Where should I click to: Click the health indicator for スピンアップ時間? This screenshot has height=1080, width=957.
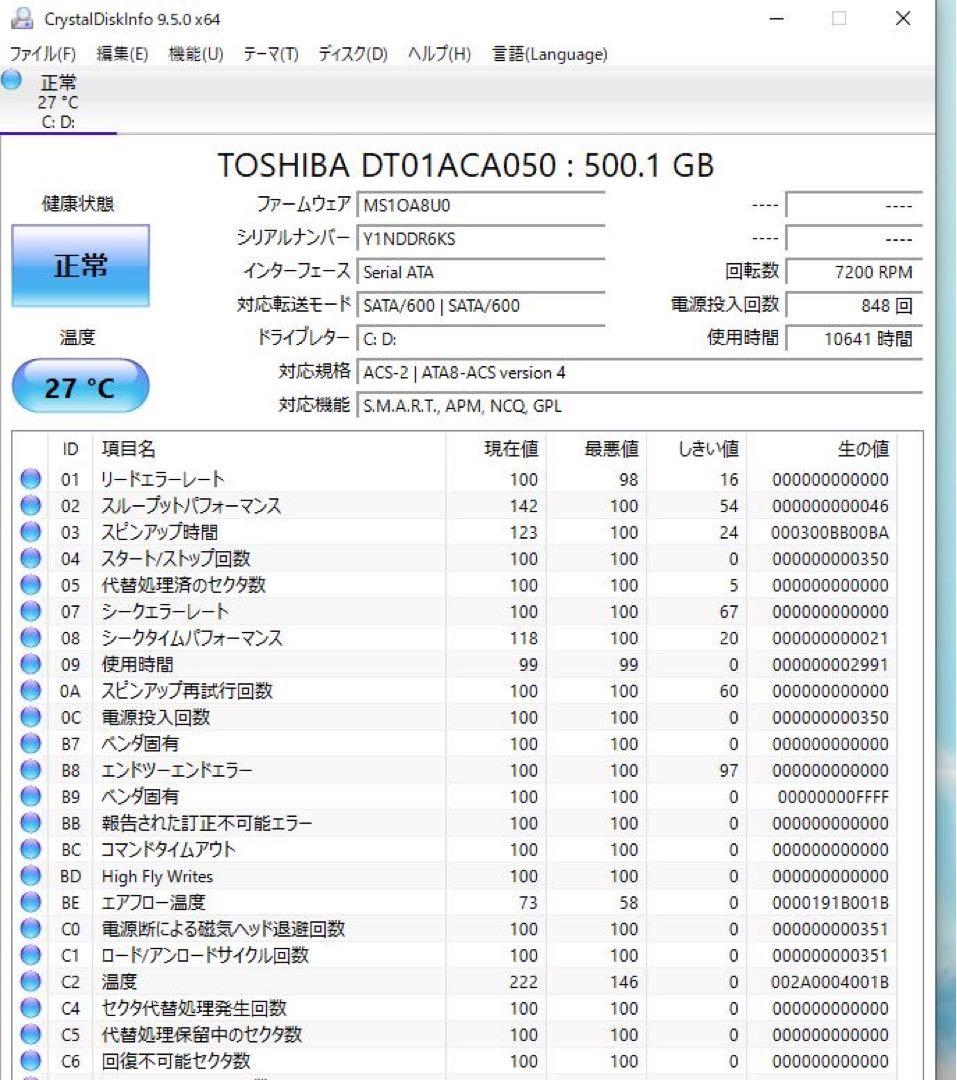(29, 532)
